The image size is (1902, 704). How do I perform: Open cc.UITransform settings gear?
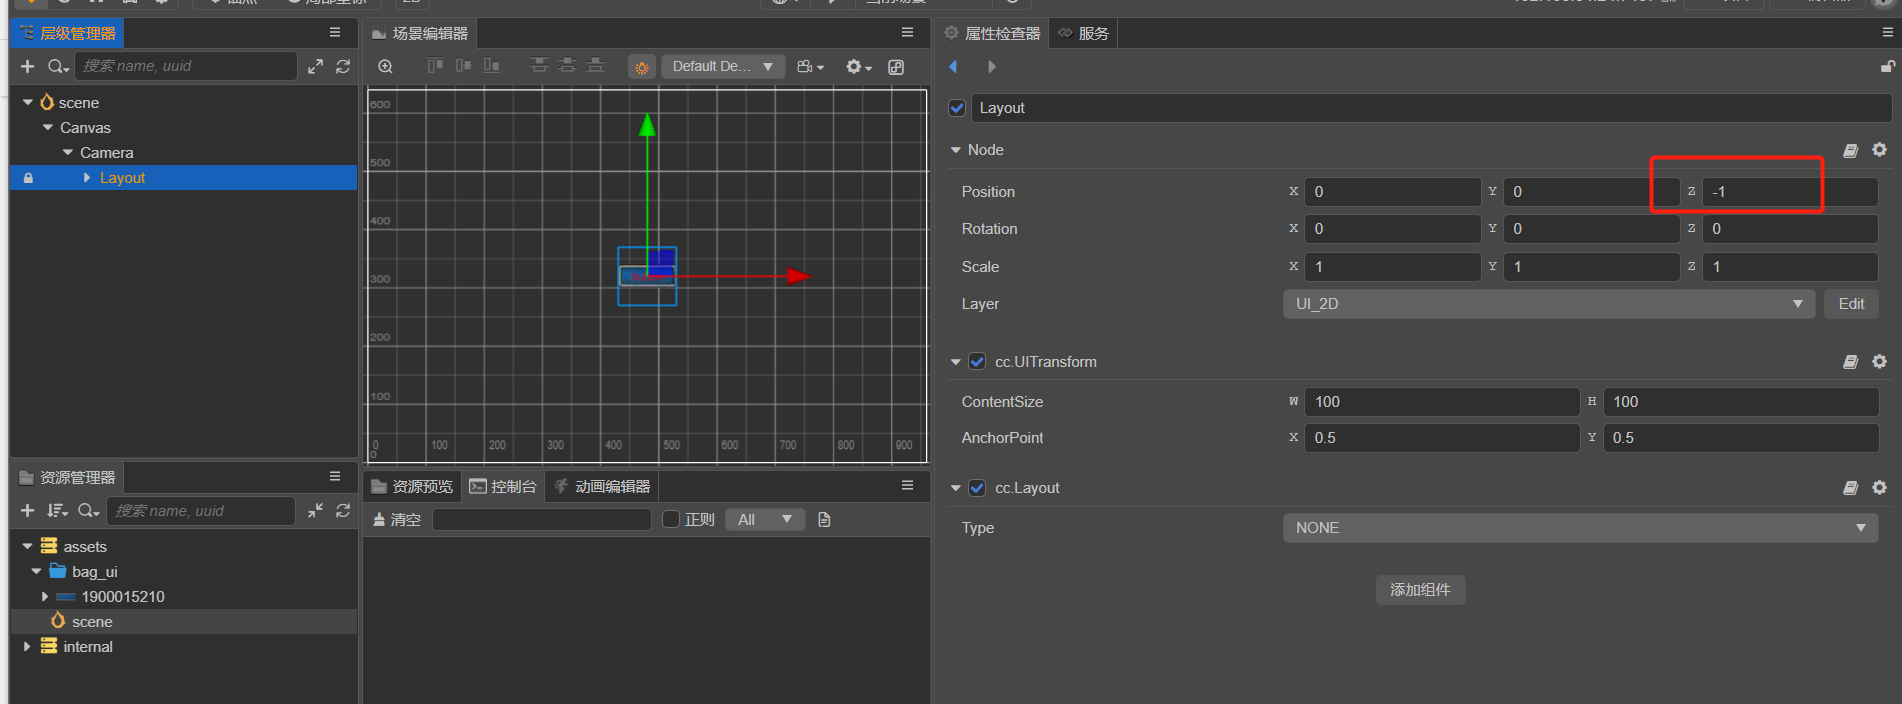click(1880, 361)
